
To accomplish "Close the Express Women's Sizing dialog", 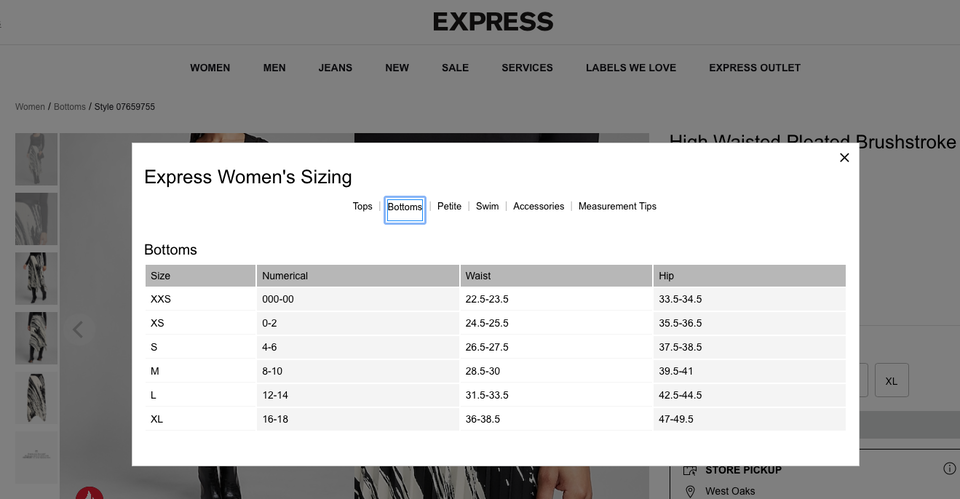I will click(x=844, y=158).
